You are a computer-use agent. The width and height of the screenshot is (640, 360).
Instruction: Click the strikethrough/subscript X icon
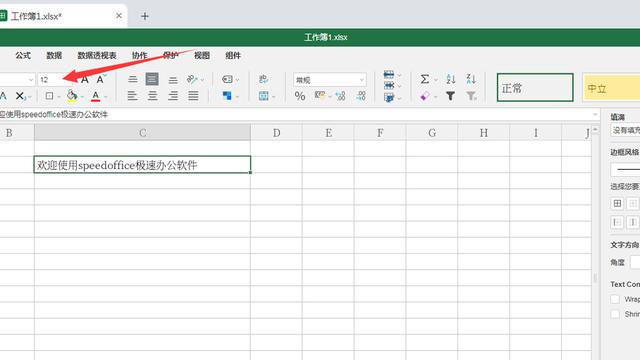tap(20, 96)
